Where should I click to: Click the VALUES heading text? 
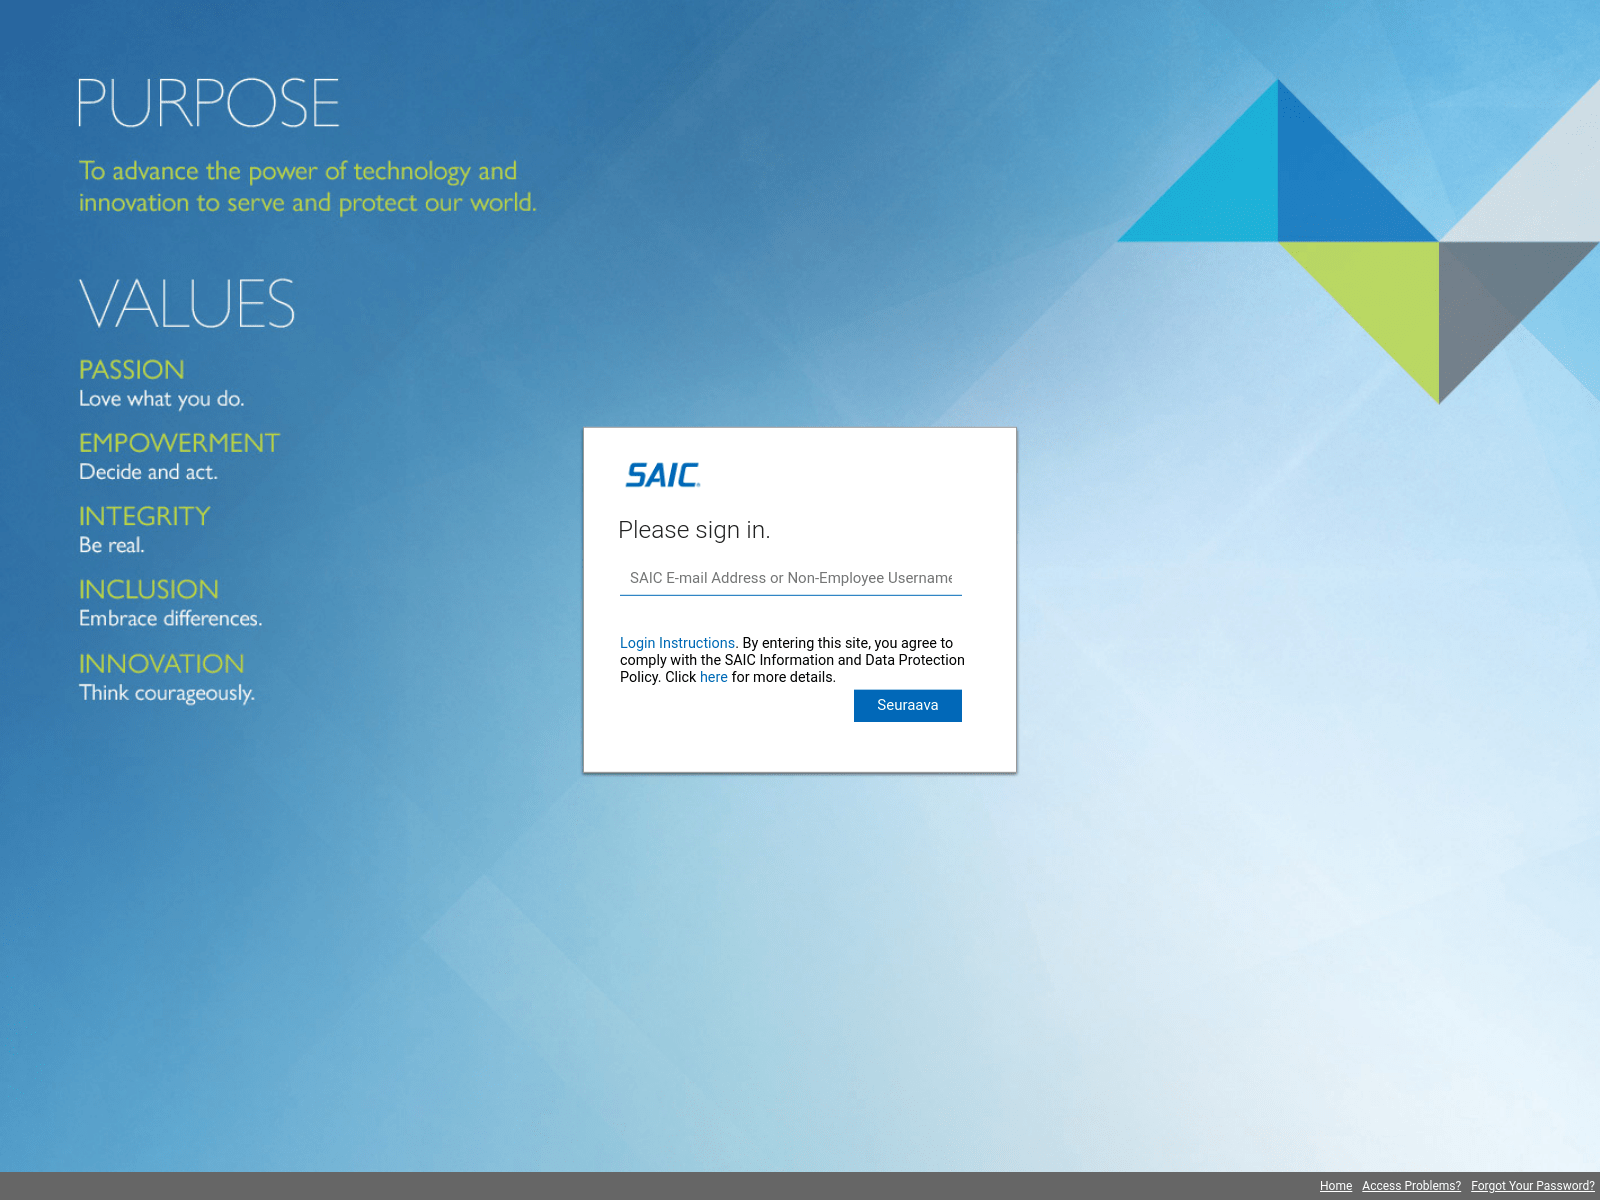(187, 304)
